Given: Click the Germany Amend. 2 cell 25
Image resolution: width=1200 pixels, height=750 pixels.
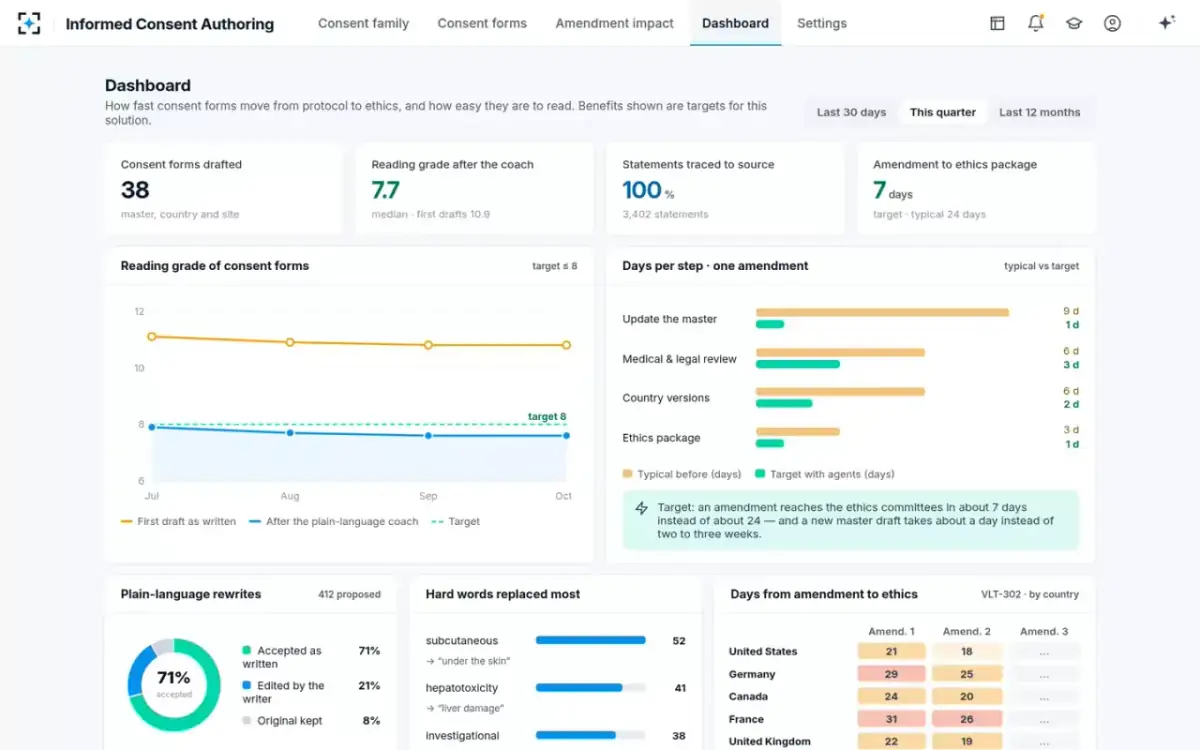Looking at the screenshot, I should pyautogui.click(x=967, y=674).
